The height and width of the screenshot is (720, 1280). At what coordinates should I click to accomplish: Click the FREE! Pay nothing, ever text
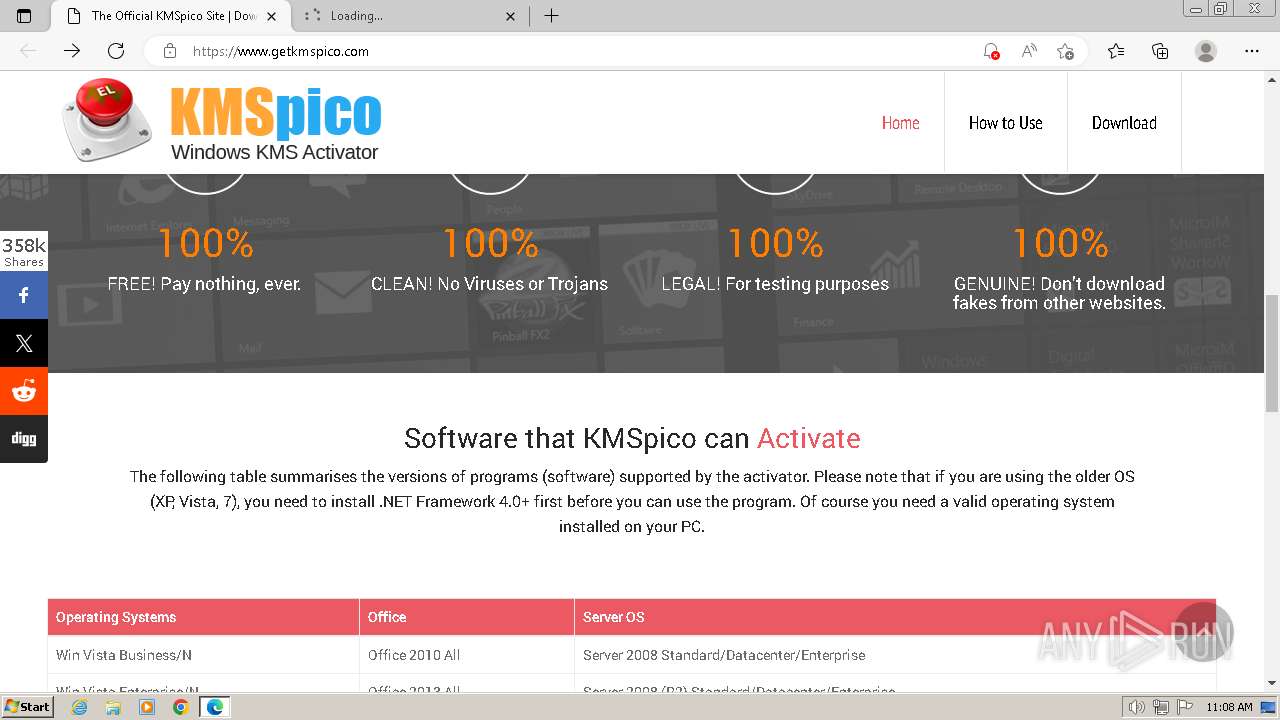(x=204, y=284)
